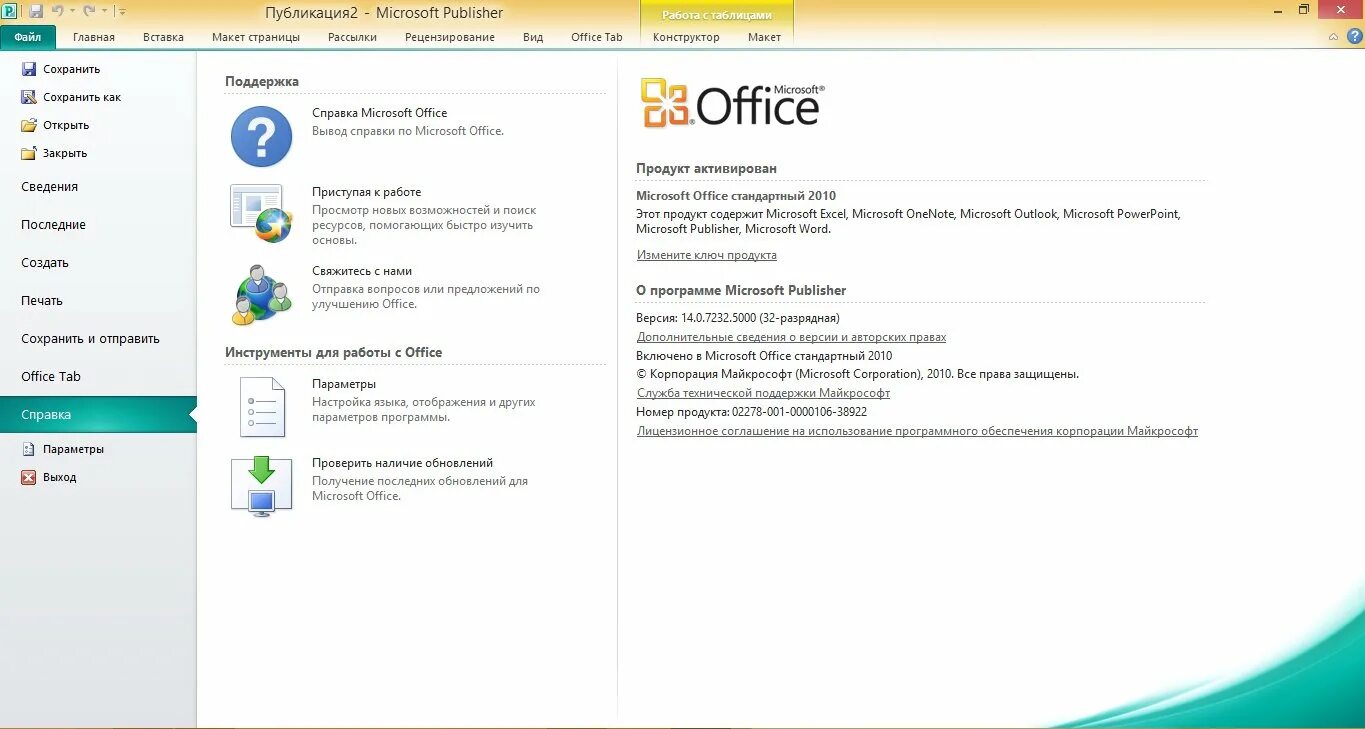Screen dimensions: 1365x729
Task: Open the Рассылки tab
Action: click(x=352, y=37)
